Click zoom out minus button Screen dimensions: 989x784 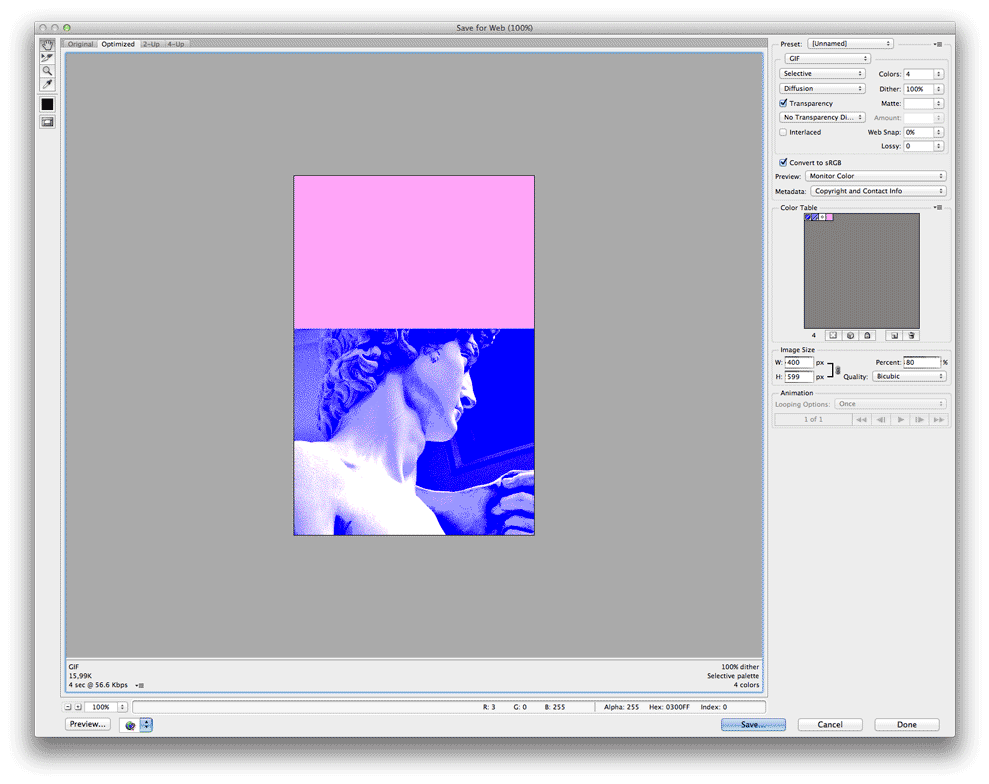coord(68,707)
